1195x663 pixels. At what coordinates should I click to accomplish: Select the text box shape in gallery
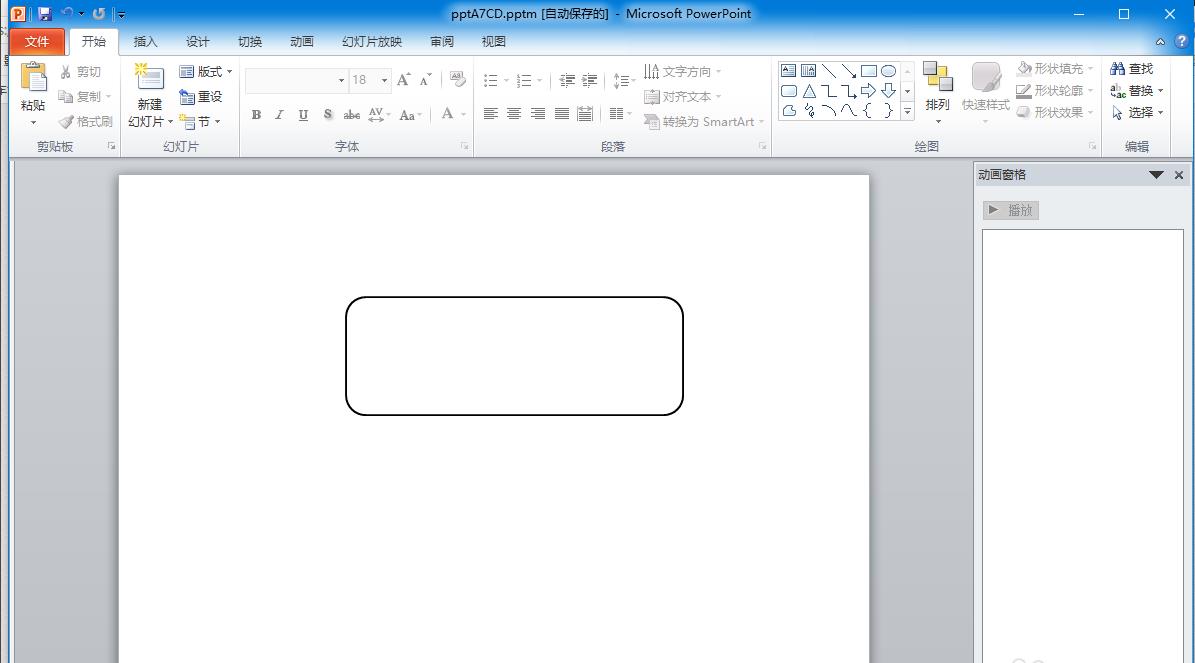point(788,71)
